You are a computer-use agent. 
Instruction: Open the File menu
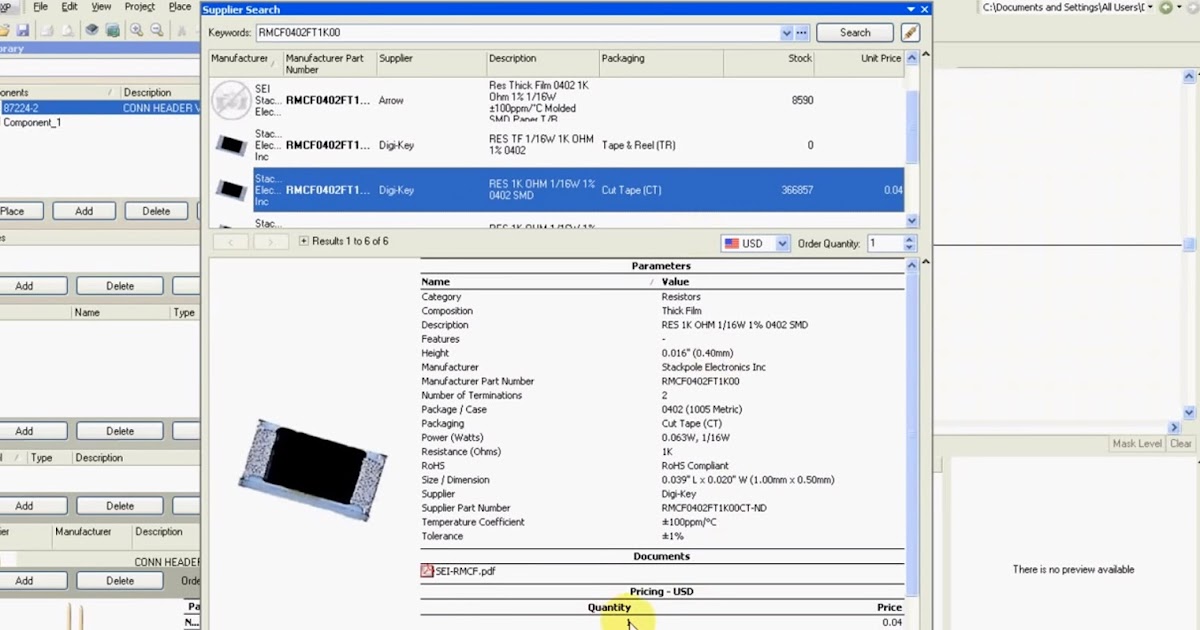point(42,7)
